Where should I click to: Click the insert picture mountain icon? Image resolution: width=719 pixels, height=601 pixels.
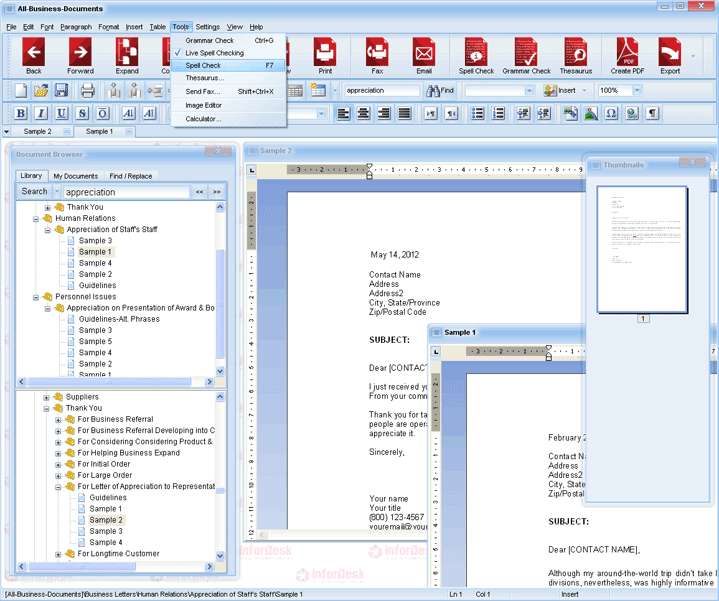[x=591, y=113]
